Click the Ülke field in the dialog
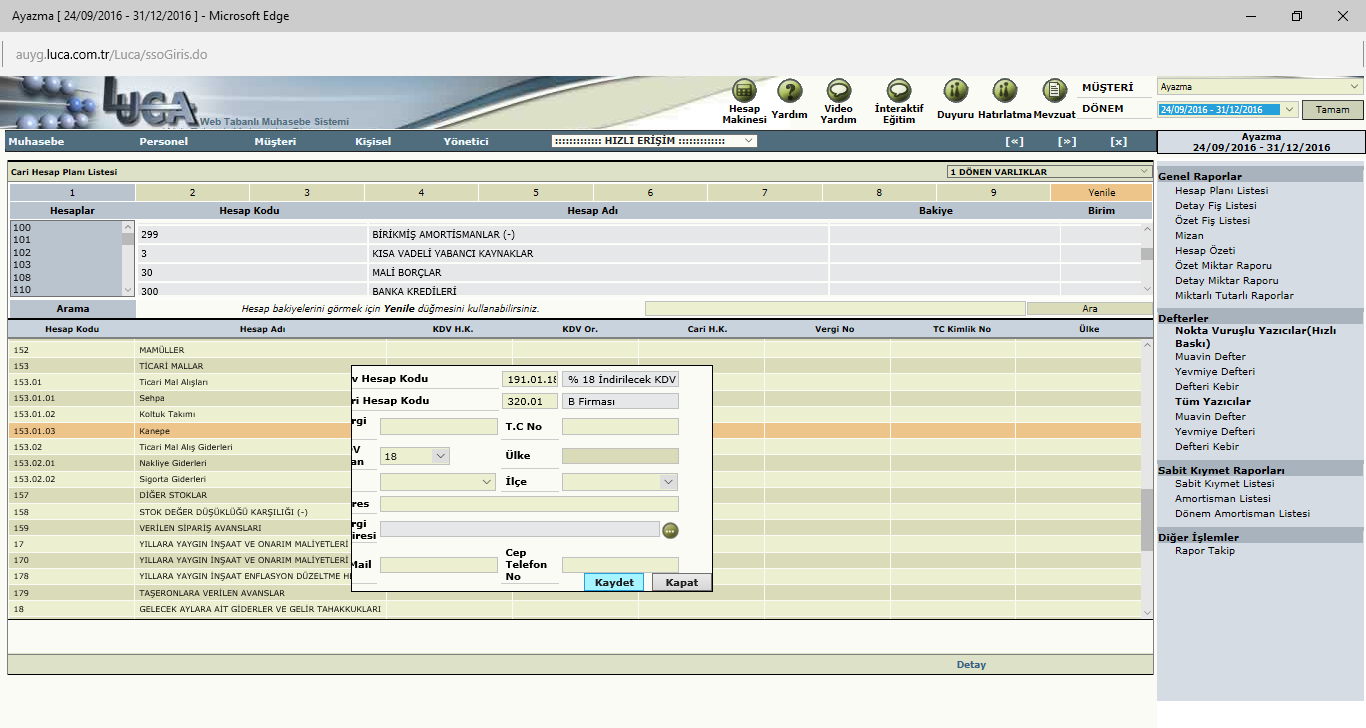 tap(620, 456)
